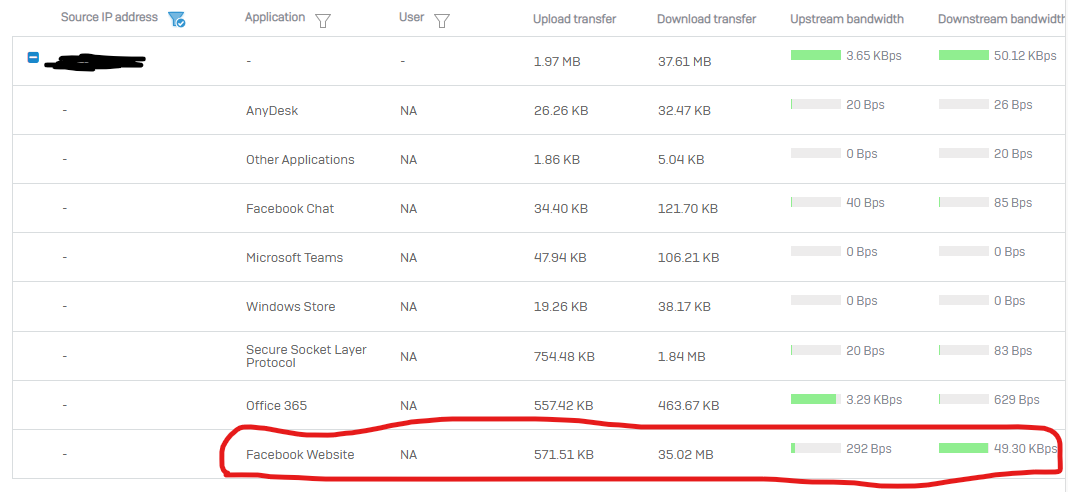Select the Facebook Website row
This screenshot has height=492, width=1068.
538,454
